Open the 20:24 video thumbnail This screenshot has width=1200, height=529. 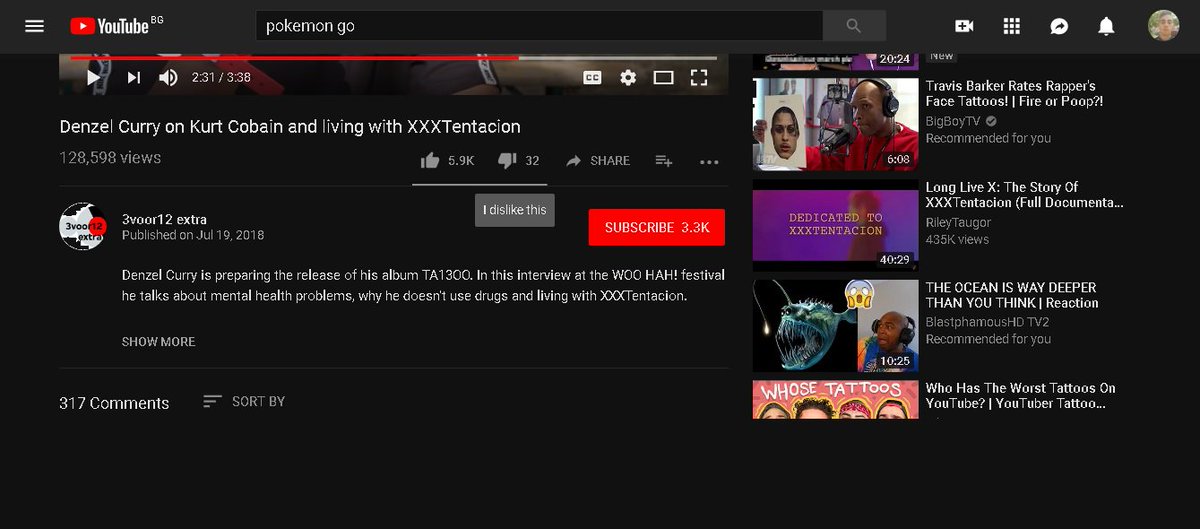(835, 62)
